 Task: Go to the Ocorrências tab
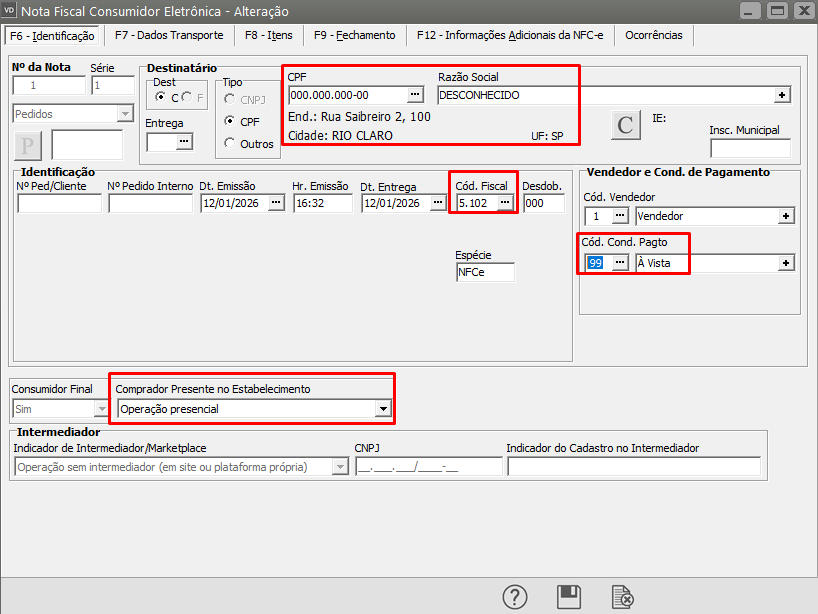[653, 35]
